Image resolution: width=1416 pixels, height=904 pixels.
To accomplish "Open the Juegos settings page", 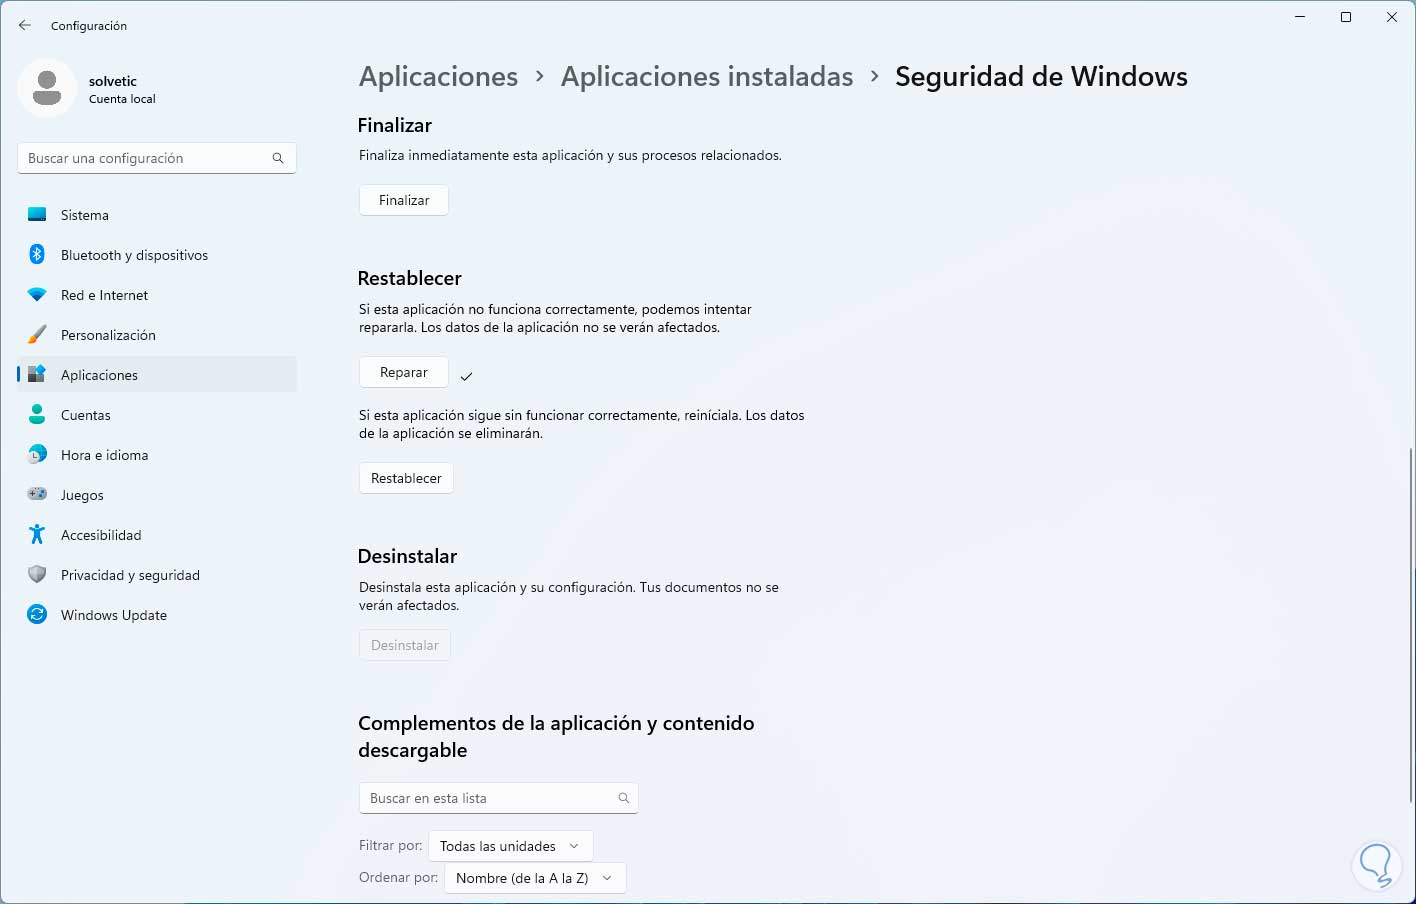I will pos(157,495).
